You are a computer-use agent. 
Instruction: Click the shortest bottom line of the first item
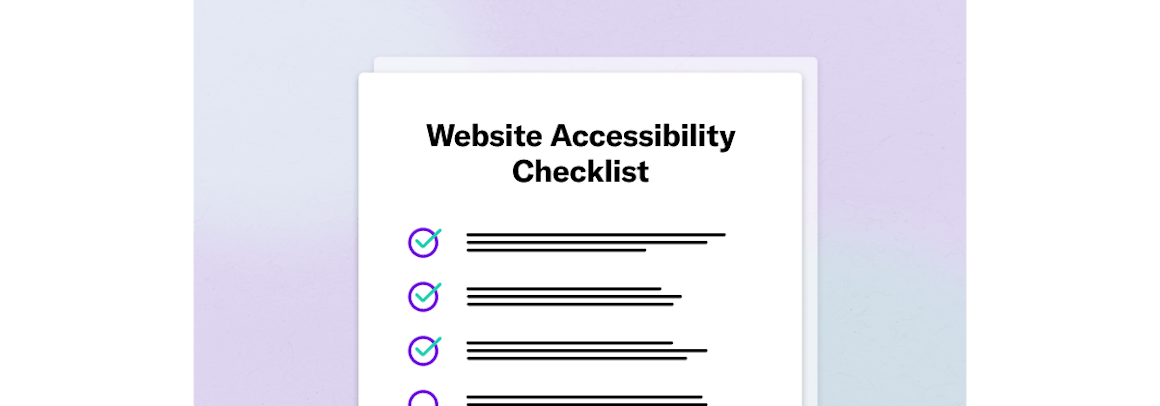click(x=556, y=250)
